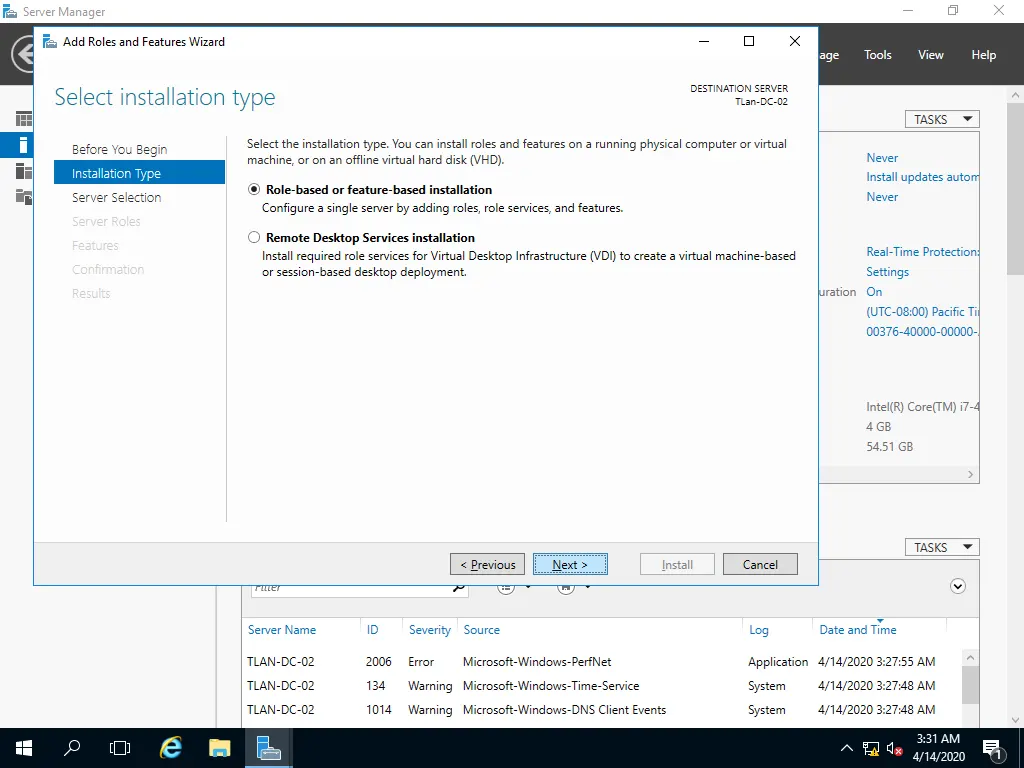The width and height of the screenshot is (1024, 768).
Task: Open the Settings link in server properties
Action: tap(888, 272)
